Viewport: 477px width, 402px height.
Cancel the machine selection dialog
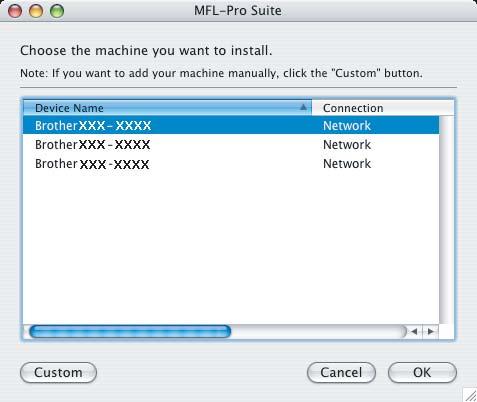click(x=341, y=372)
